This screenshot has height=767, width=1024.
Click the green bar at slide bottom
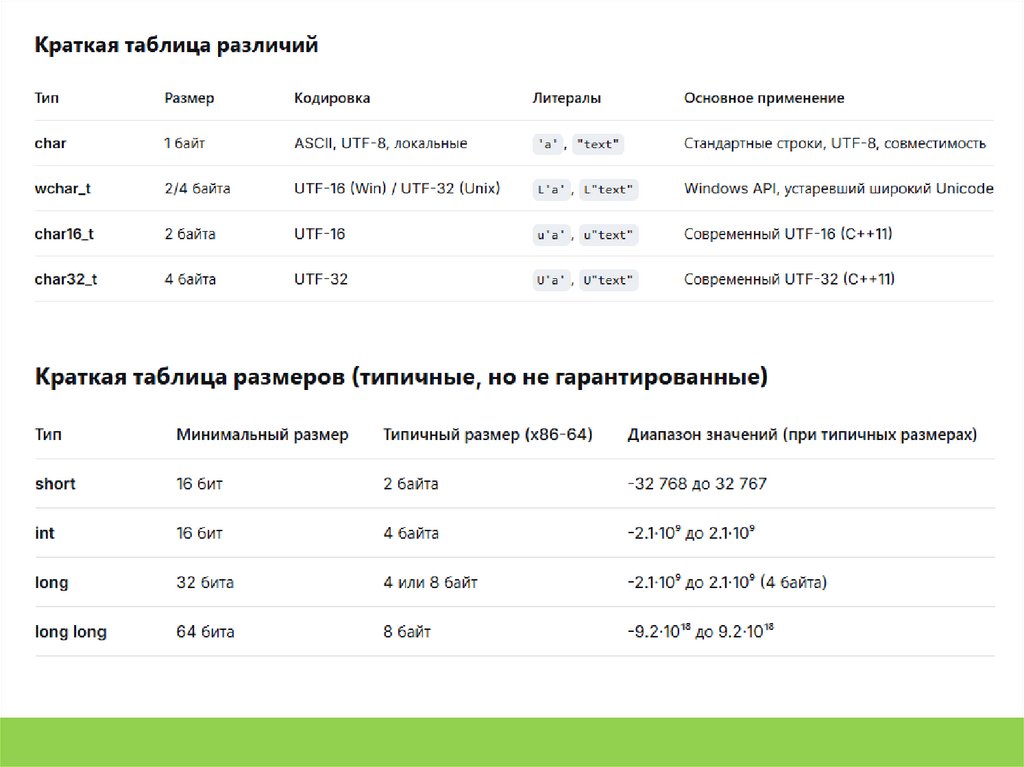(512, 741)
